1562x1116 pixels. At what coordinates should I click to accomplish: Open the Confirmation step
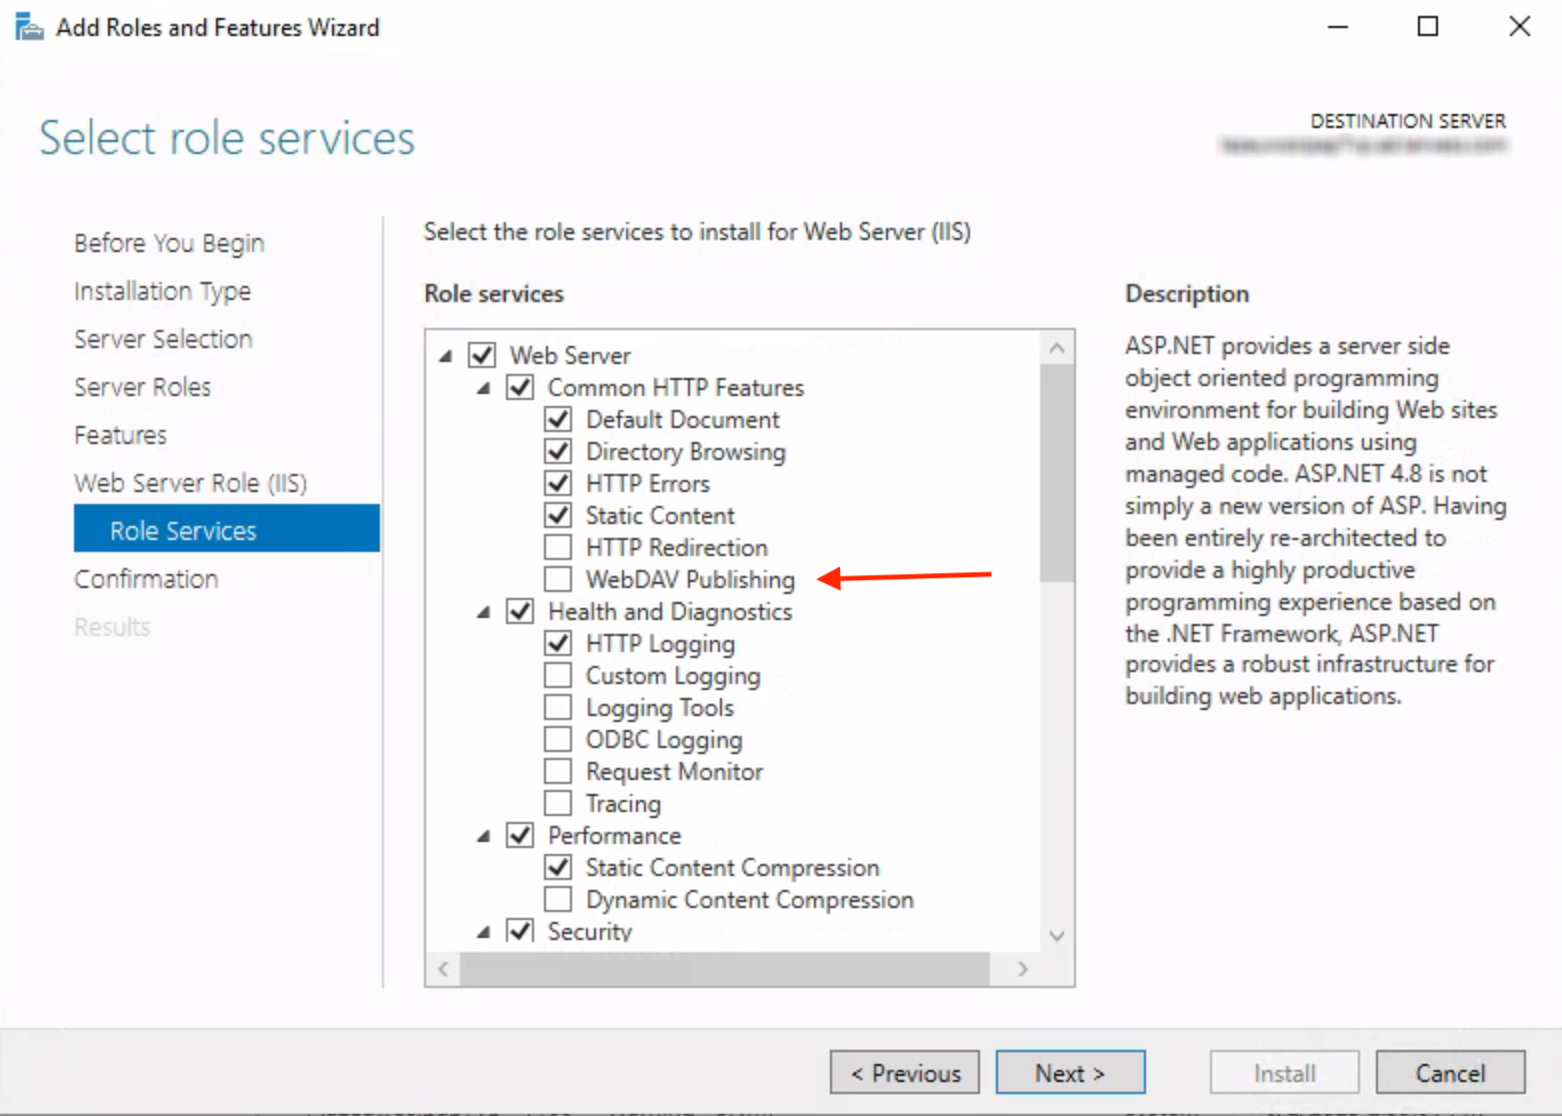click(146, 579)
